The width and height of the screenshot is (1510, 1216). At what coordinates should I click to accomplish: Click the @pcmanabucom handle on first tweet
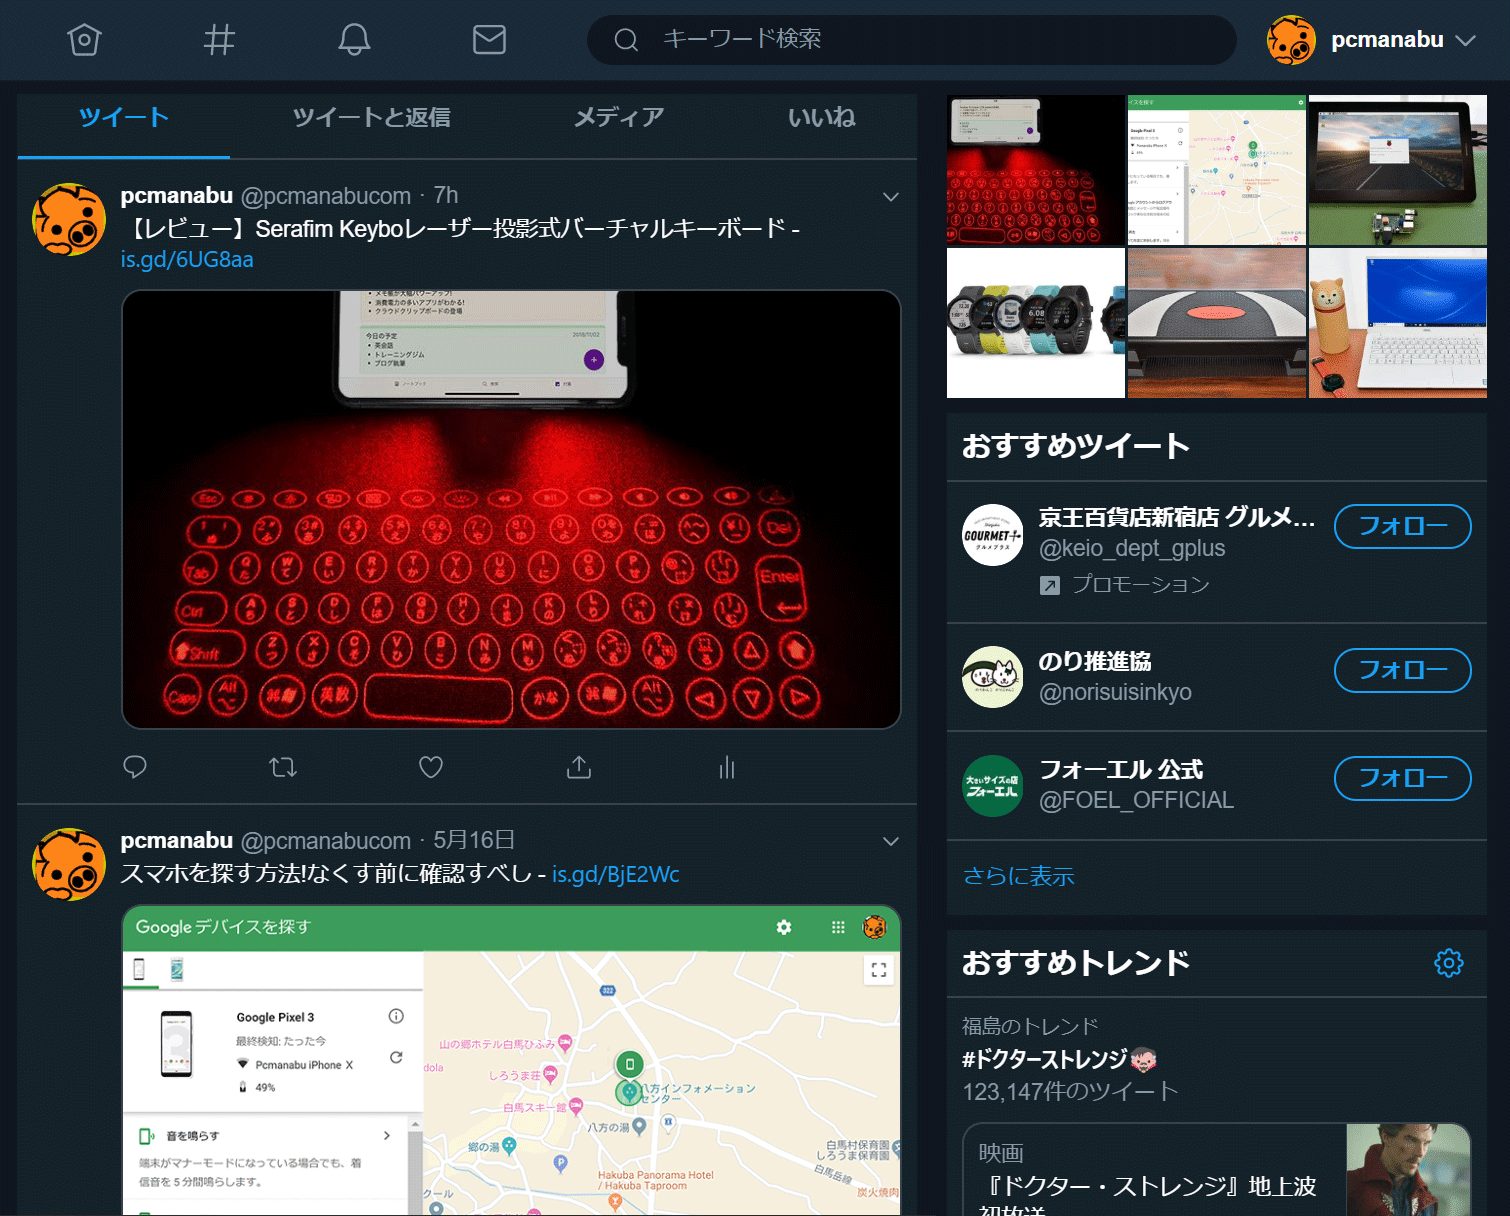pyautogui.click(x=326, y=196)
